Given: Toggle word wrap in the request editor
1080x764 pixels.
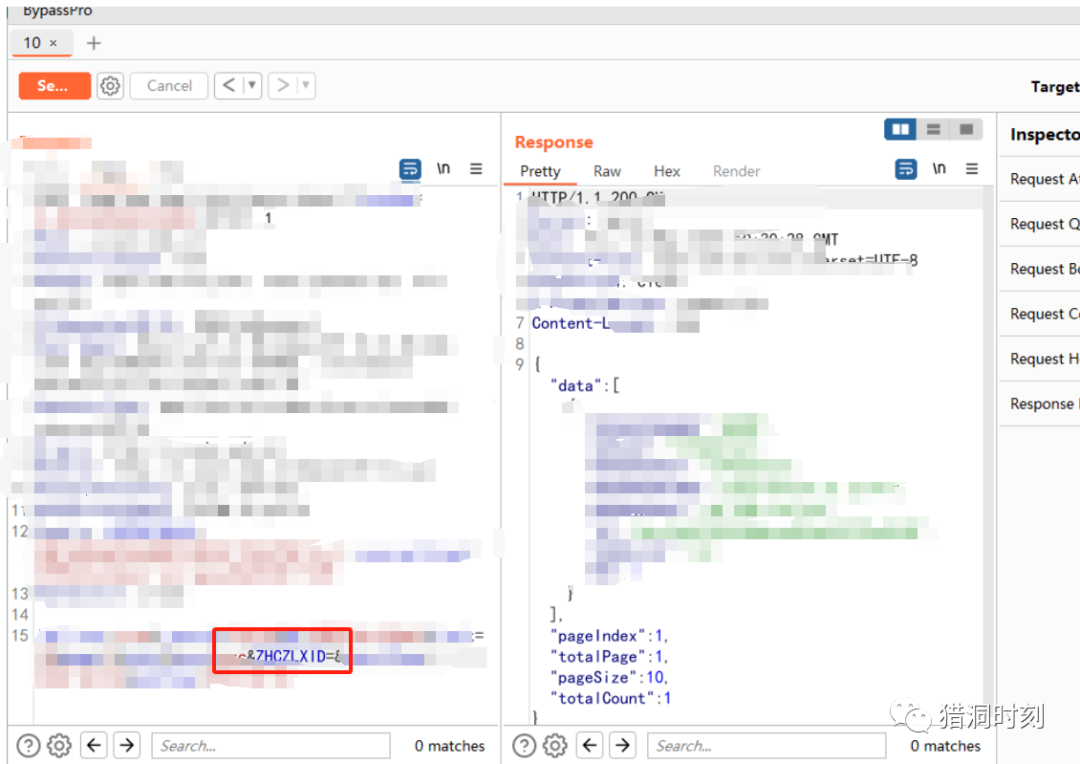Looking at the screenshot, I should 410,169.
